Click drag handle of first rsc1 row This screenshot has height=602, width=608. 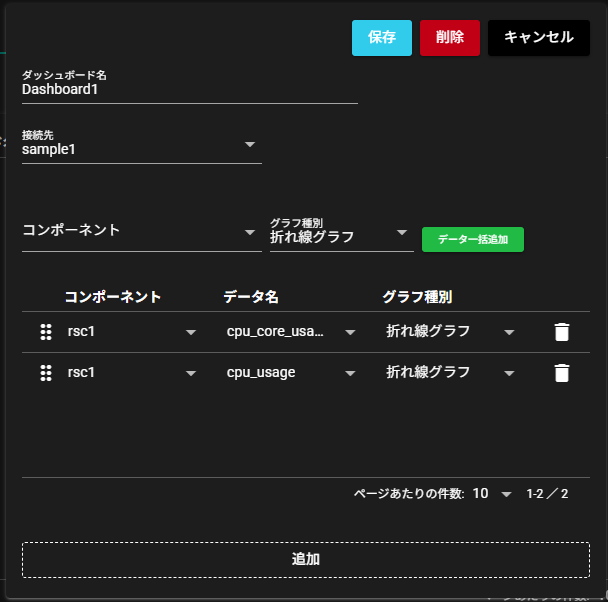pos(46,332)
